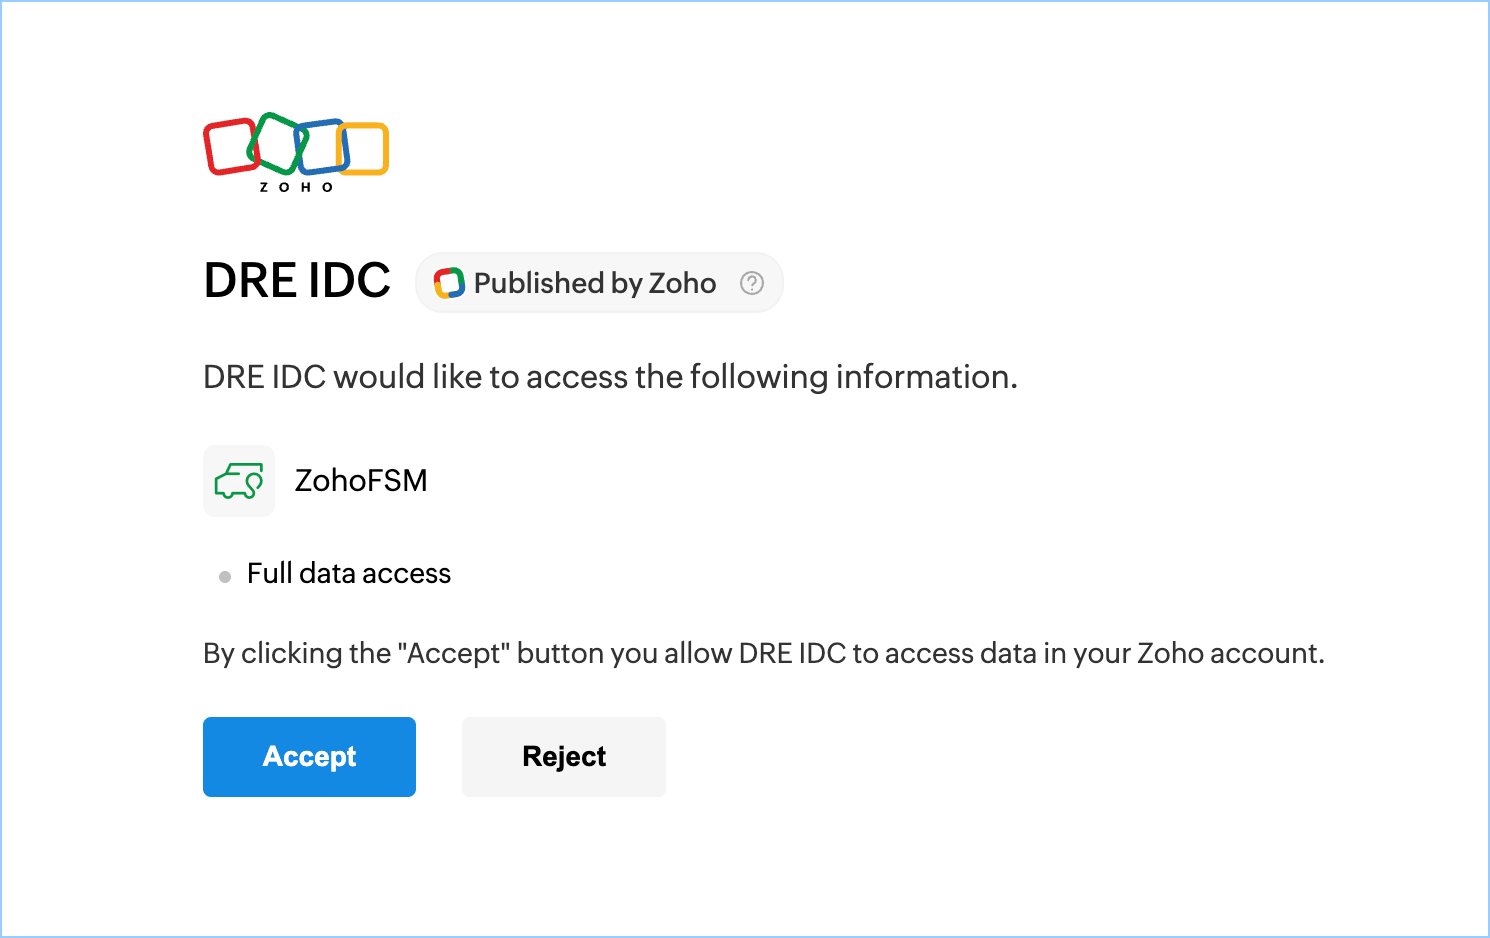Click the bullet beside Full data access

pos(225,576)
